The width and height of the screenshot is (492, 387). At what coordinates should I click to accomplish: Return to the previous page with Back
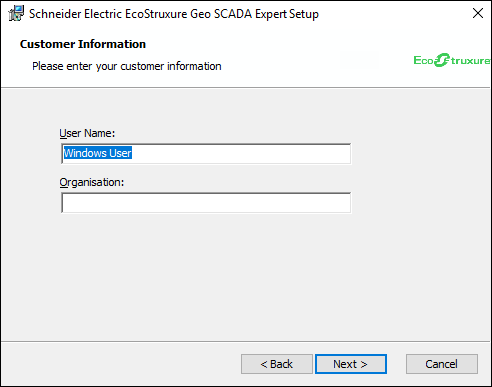(277, 364)
